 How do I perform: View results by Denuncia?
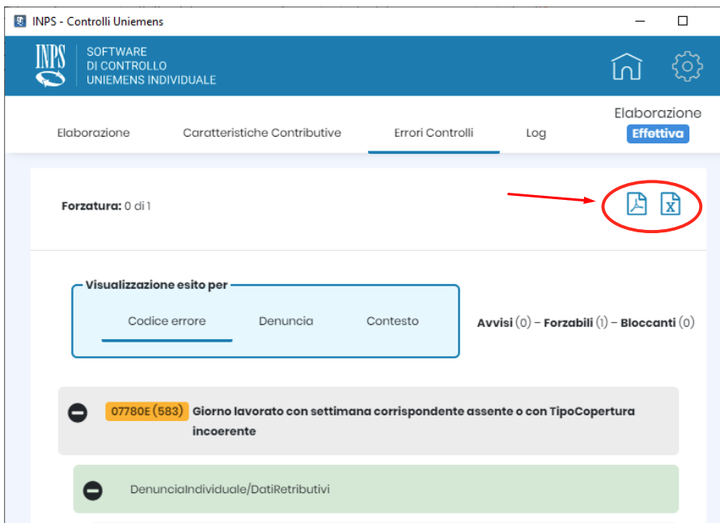coord(286,321)
